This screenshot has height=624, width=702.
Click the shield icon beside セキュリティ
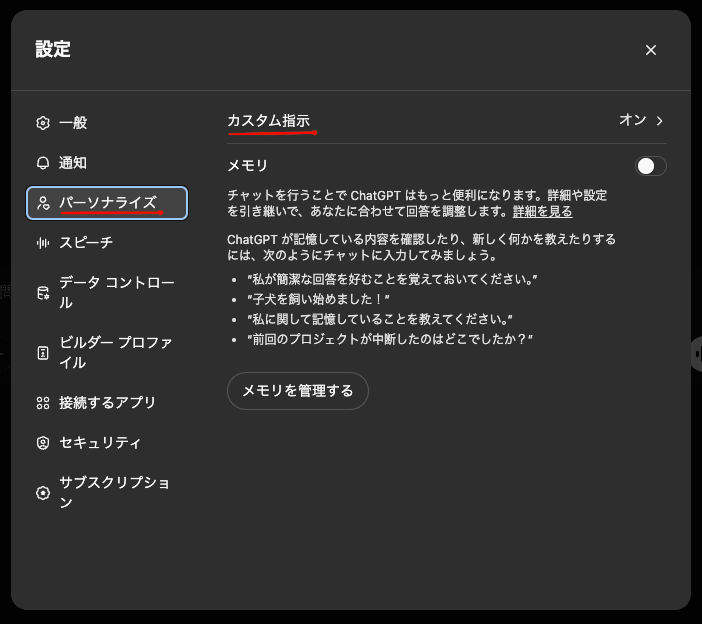[43, 443]
